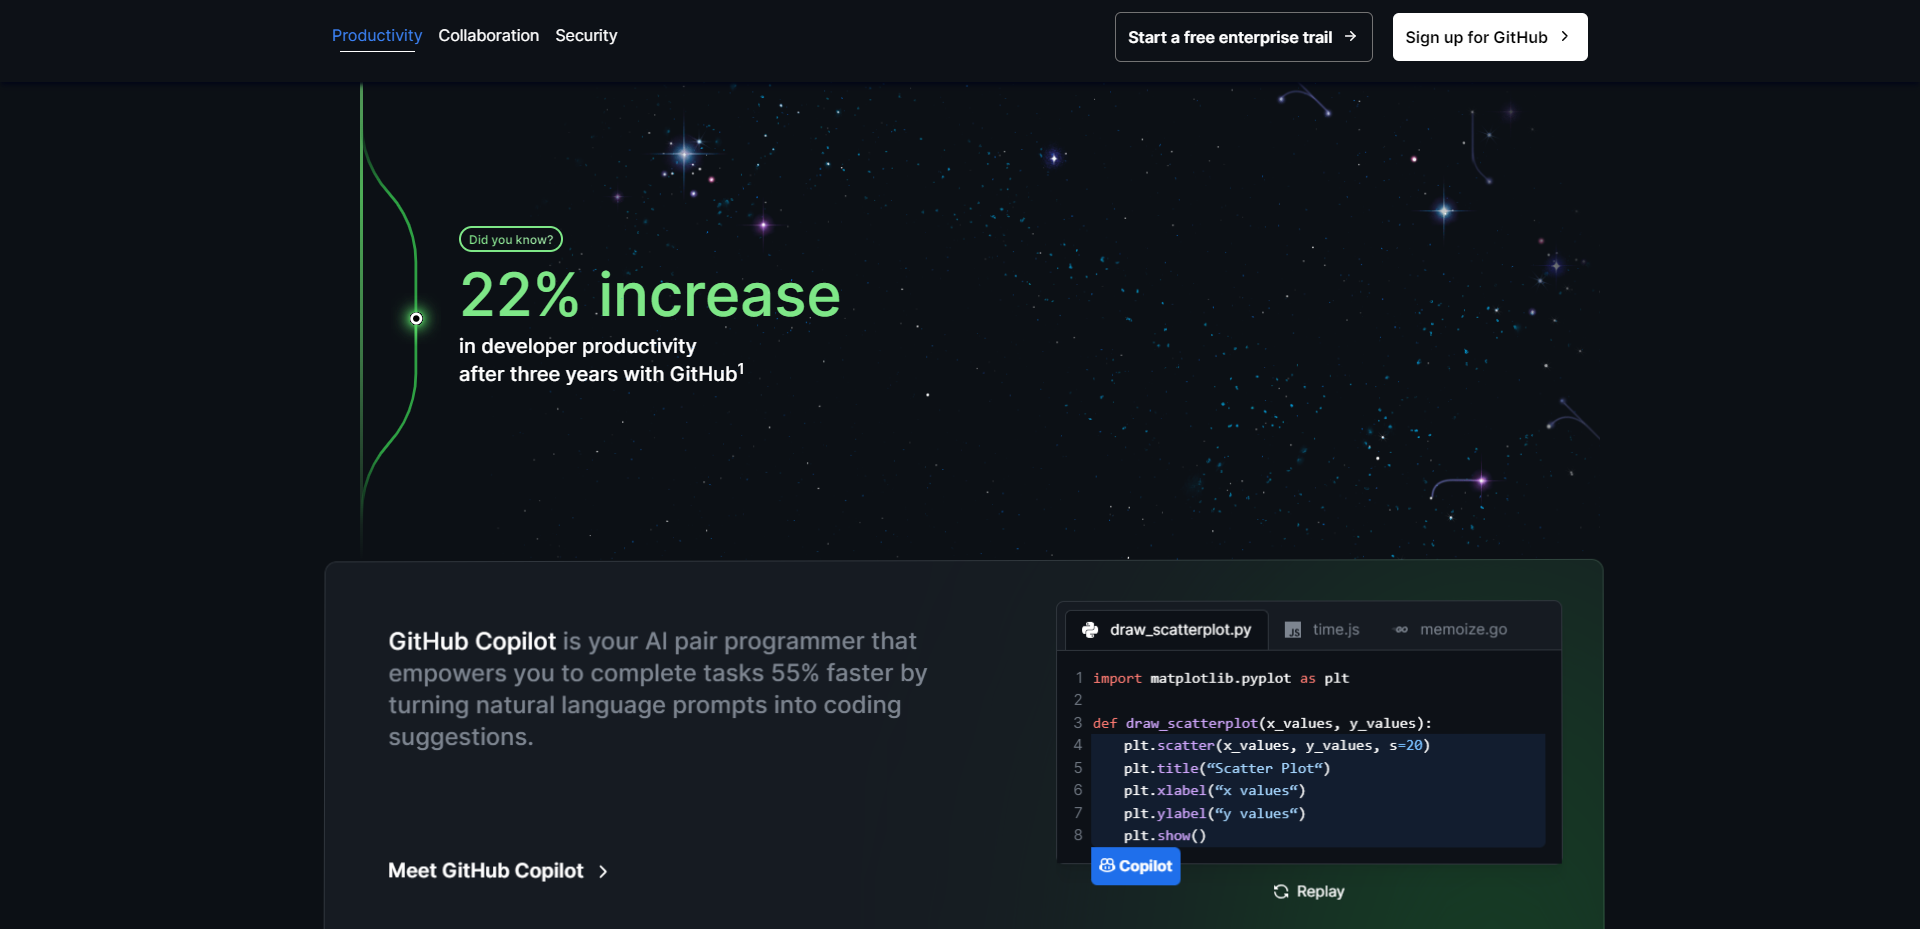Click the plt.ylabel("y values") code line
Image resolution: width=1920 pixels, height=929 pixels.
1214,813
